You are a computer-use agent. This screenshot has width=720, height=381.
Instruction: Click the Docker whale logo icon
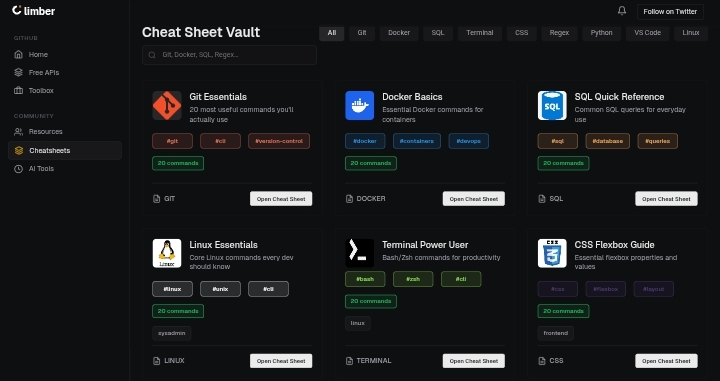360,106
